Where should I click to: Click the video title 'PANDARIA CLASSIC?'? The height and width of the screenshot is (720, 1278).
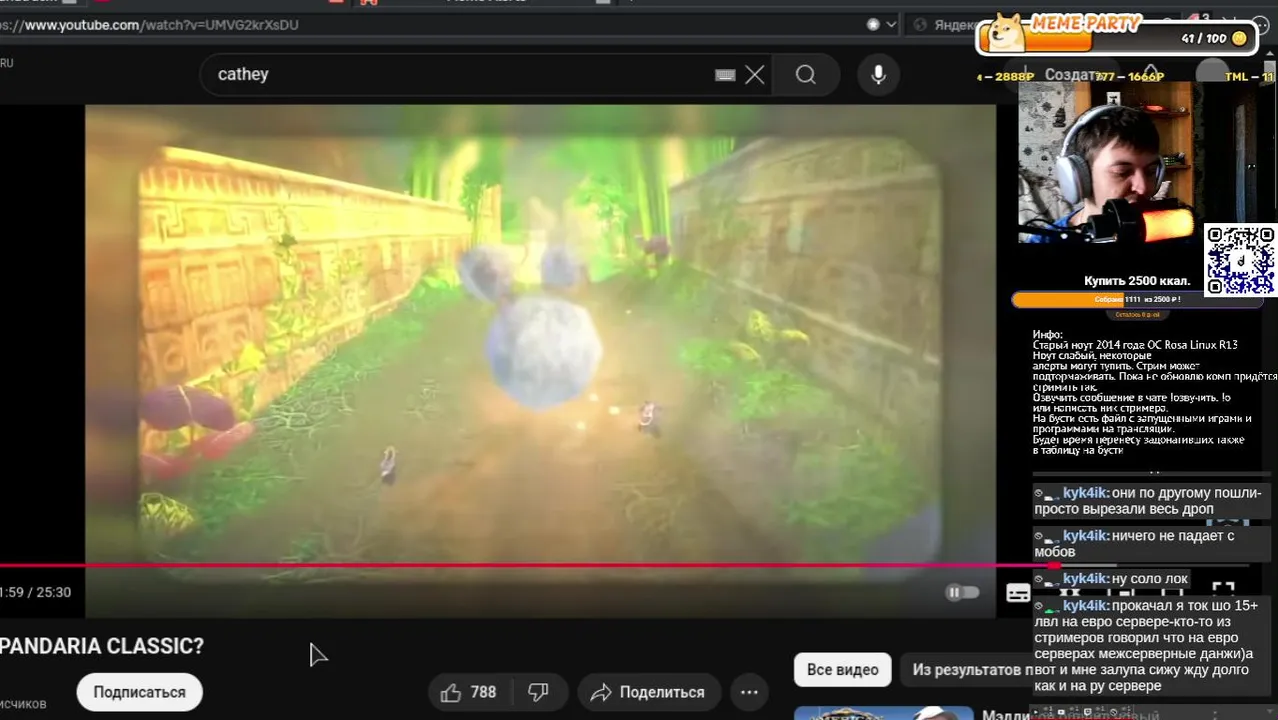click(x=102, y=647)
